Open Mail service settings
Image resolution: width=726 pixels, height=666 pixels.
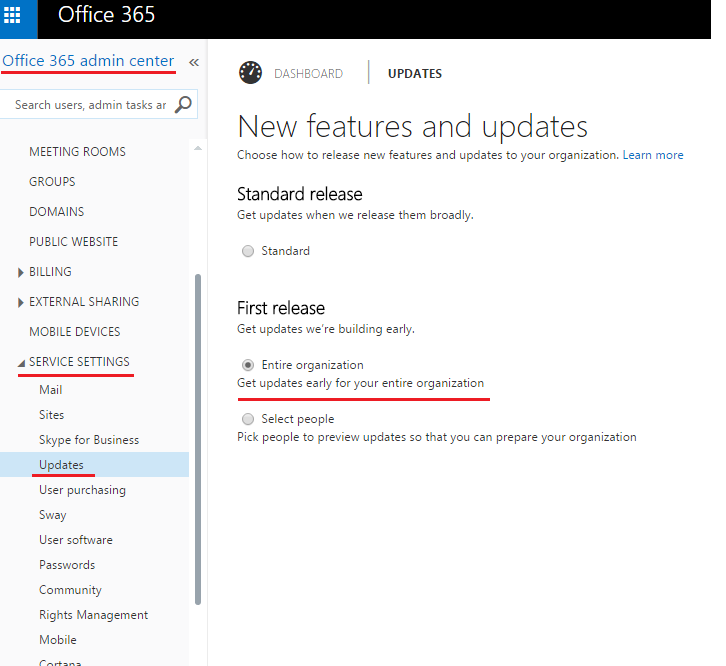point(50,390)
